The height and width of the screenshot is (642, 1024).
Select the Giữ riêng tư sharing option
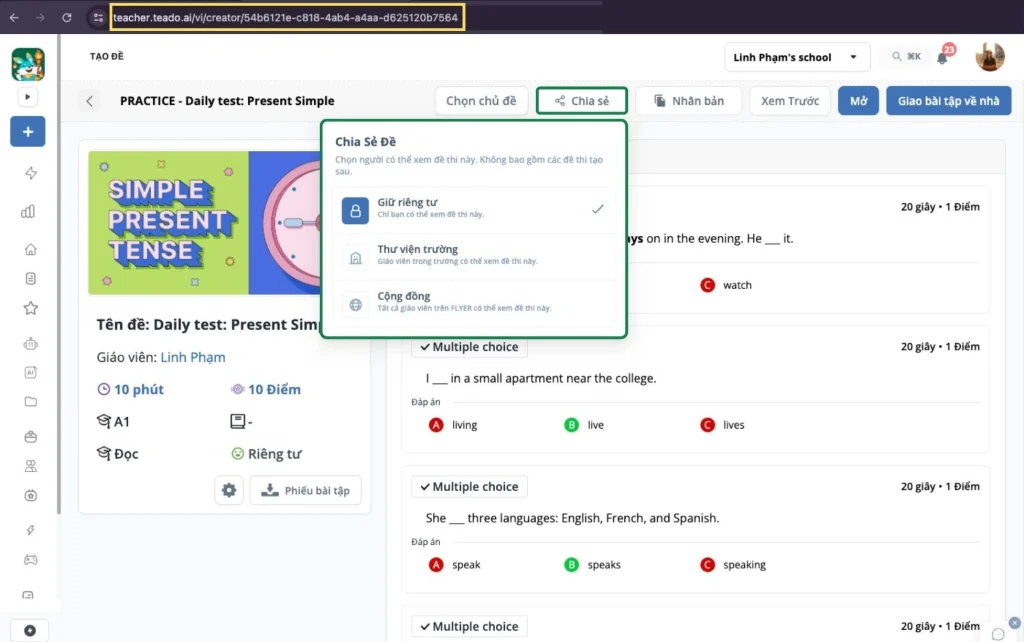[x=473, y=210]
